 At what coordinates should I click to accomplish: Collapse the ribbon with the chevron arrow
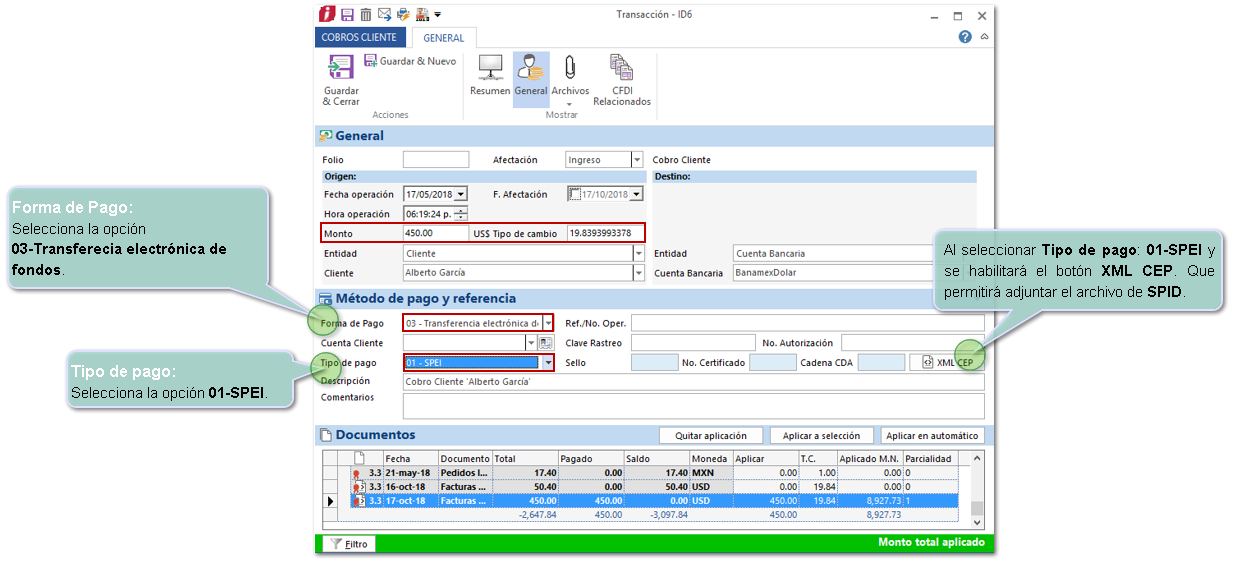coord(984,37)
